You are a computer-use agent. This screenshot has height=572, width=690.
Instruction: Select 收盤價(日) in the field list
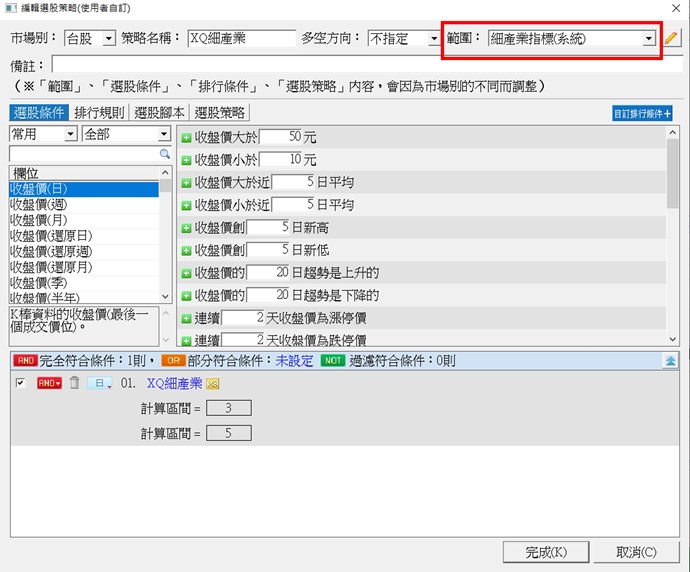pos(84,189)
